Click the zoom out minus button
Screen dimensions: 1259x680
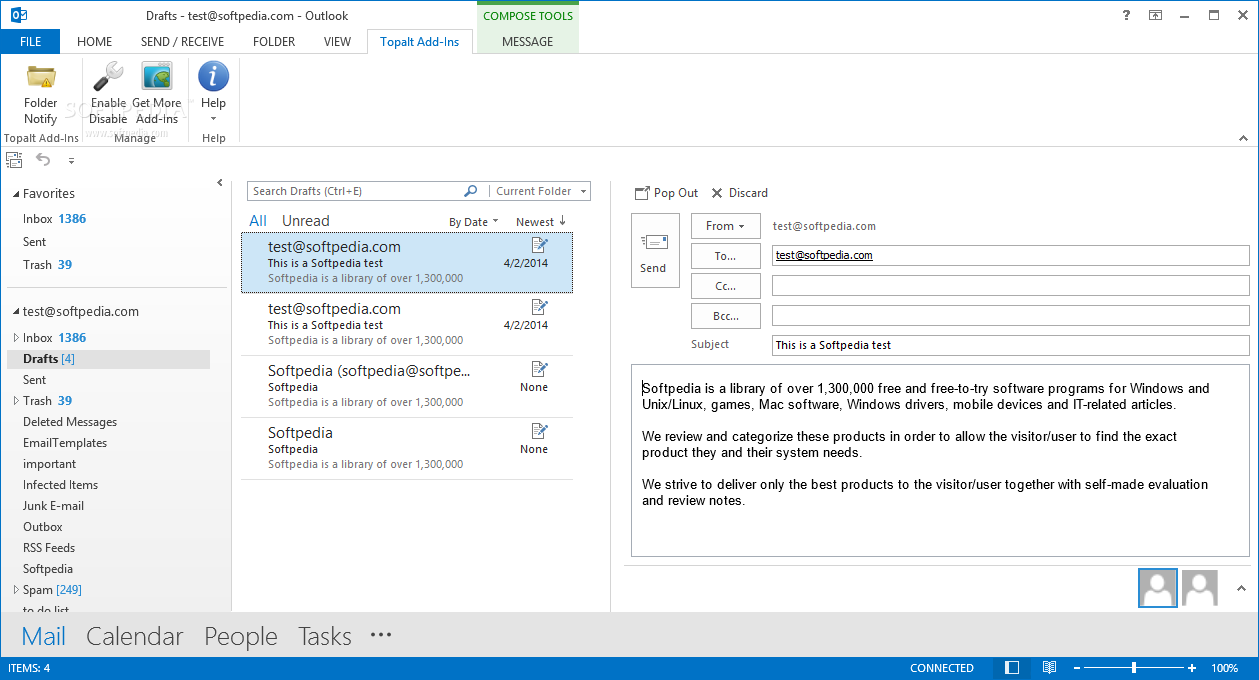(1077, 668)
